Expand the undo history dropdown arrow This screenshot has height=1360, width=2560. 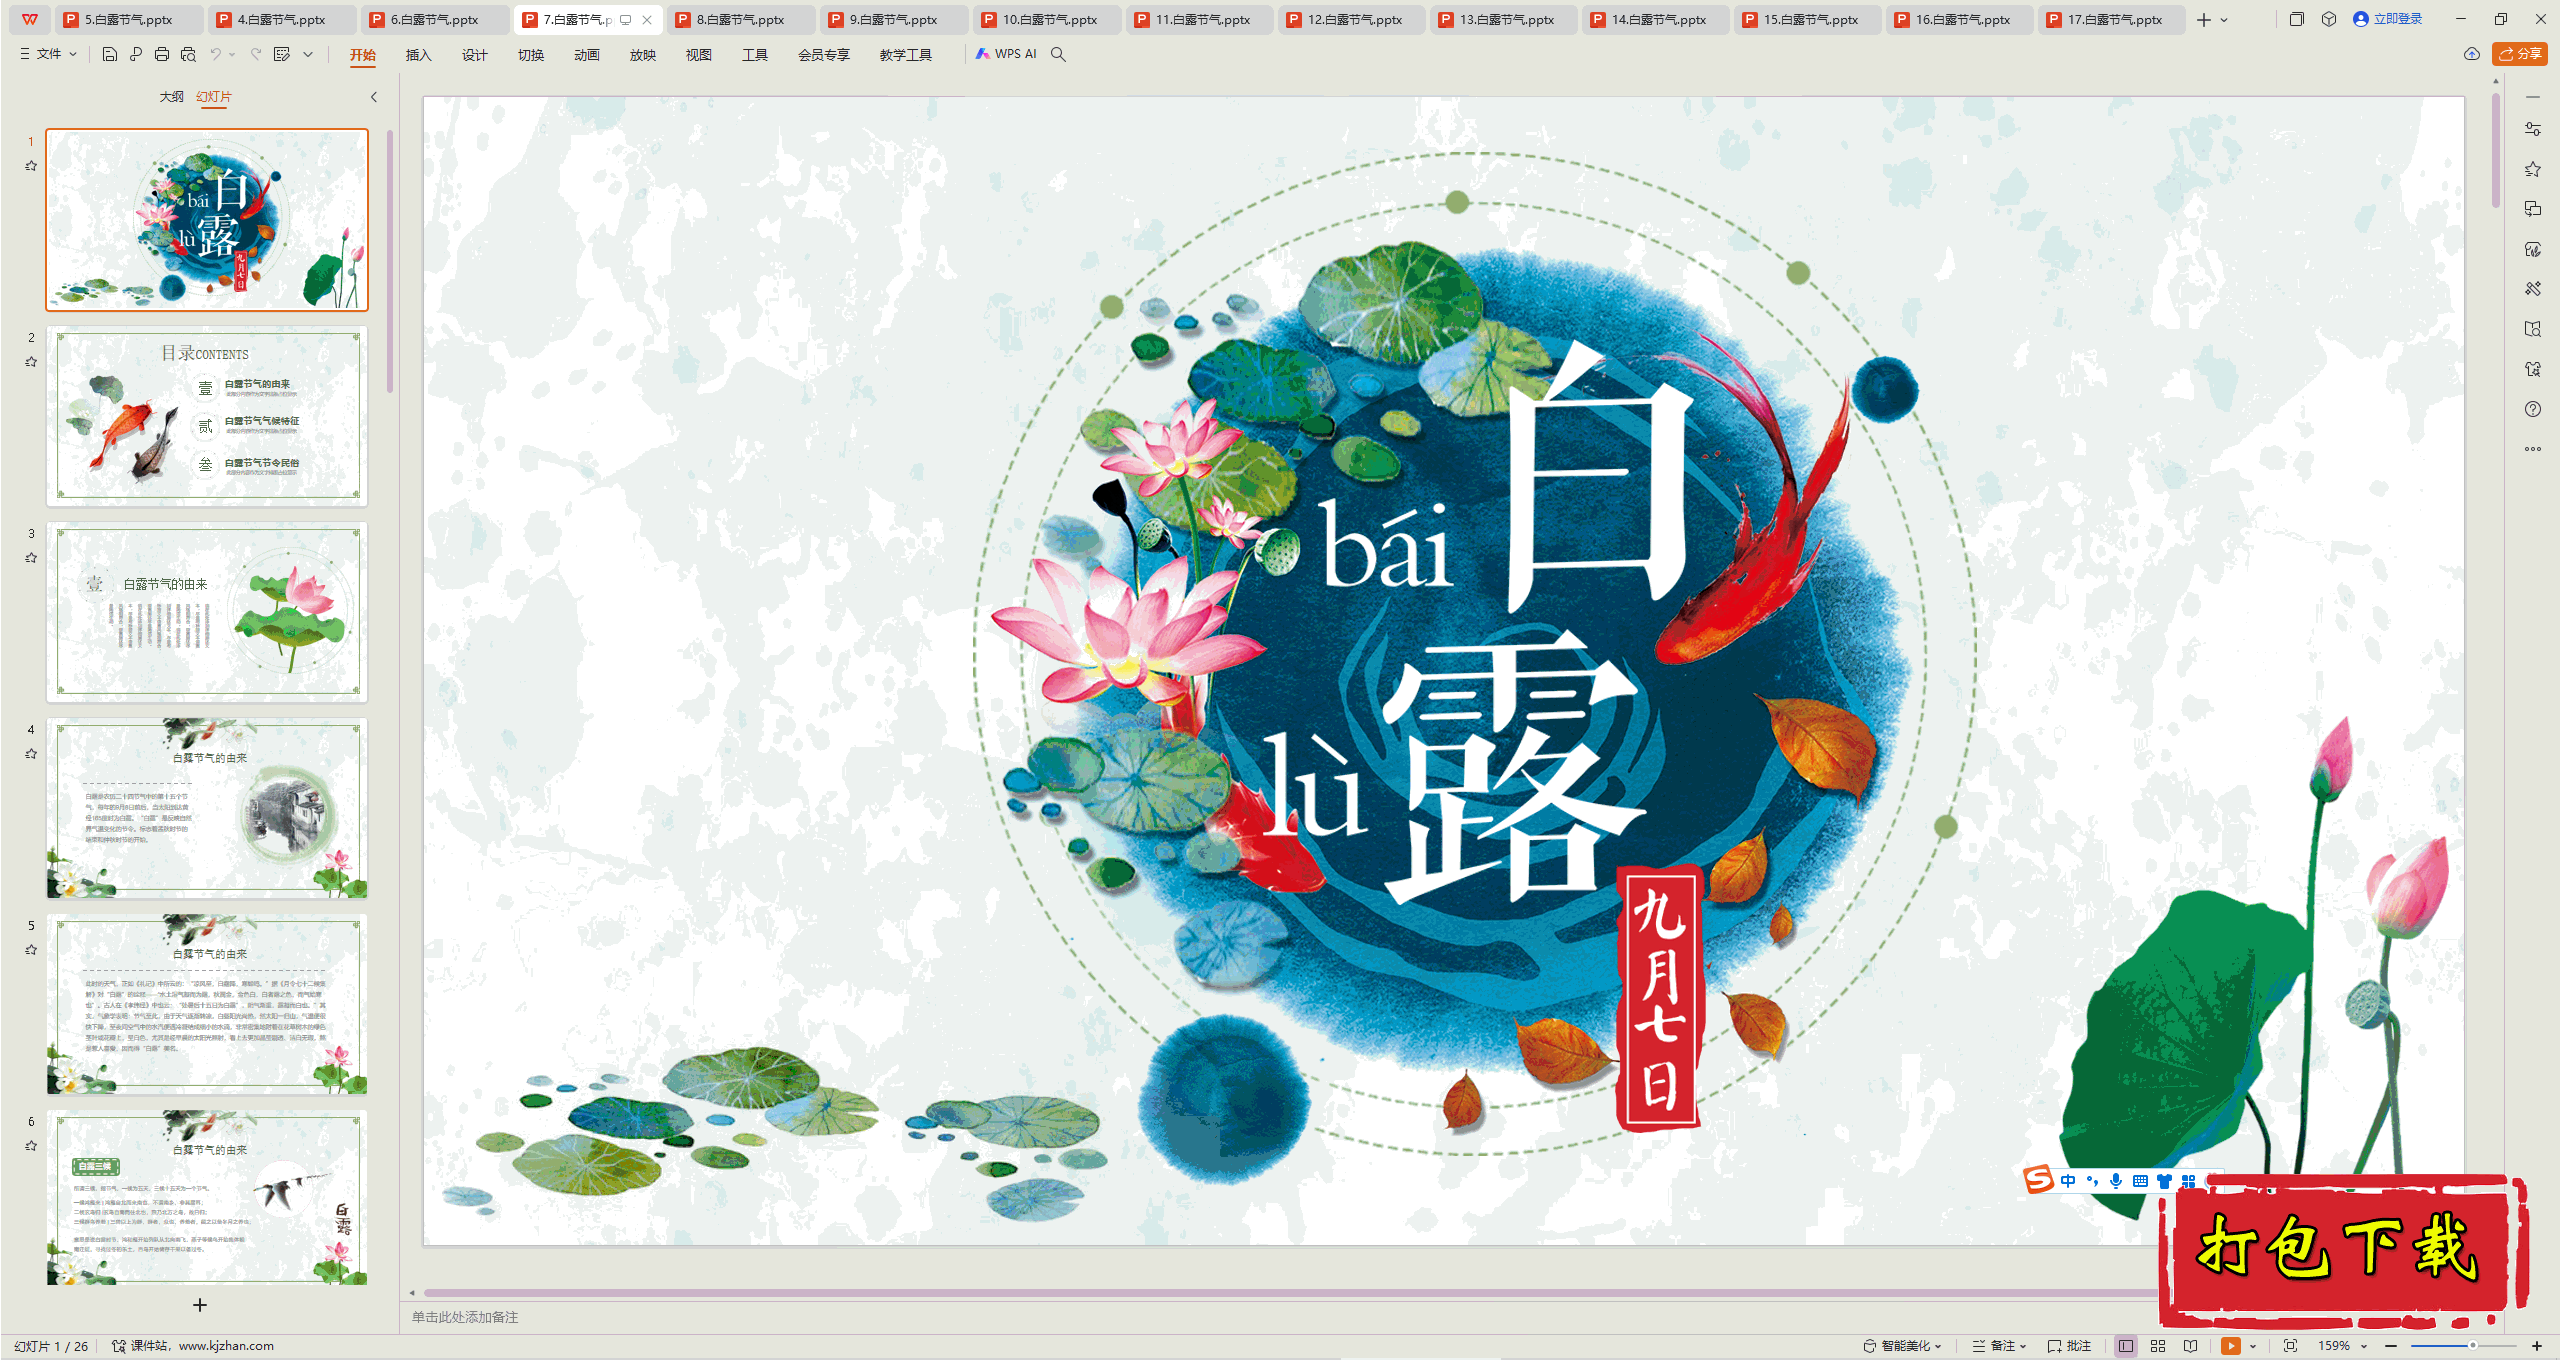click(232, 54)
